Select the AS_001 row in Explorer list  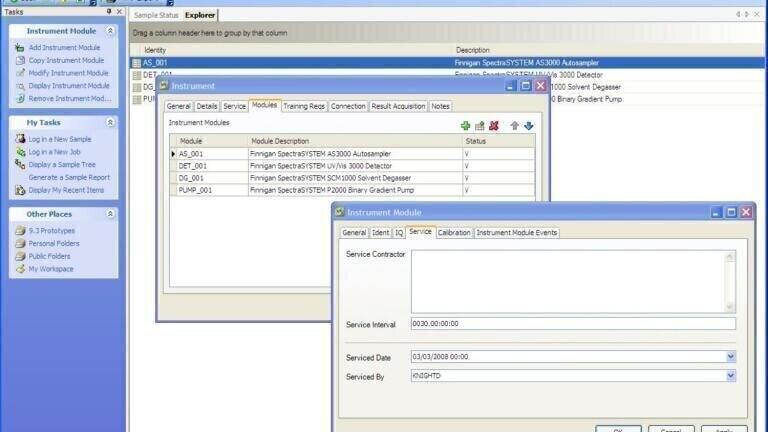click(x=447, y=63)
